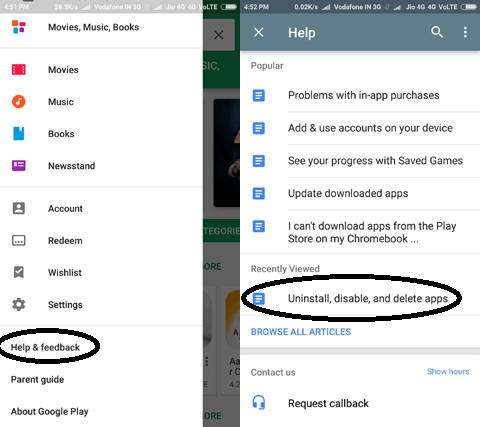Tap the Movies, Music, Books colorful grid icon
The height and width of the screenshot is (427, 480).
(x=19, y=27)
